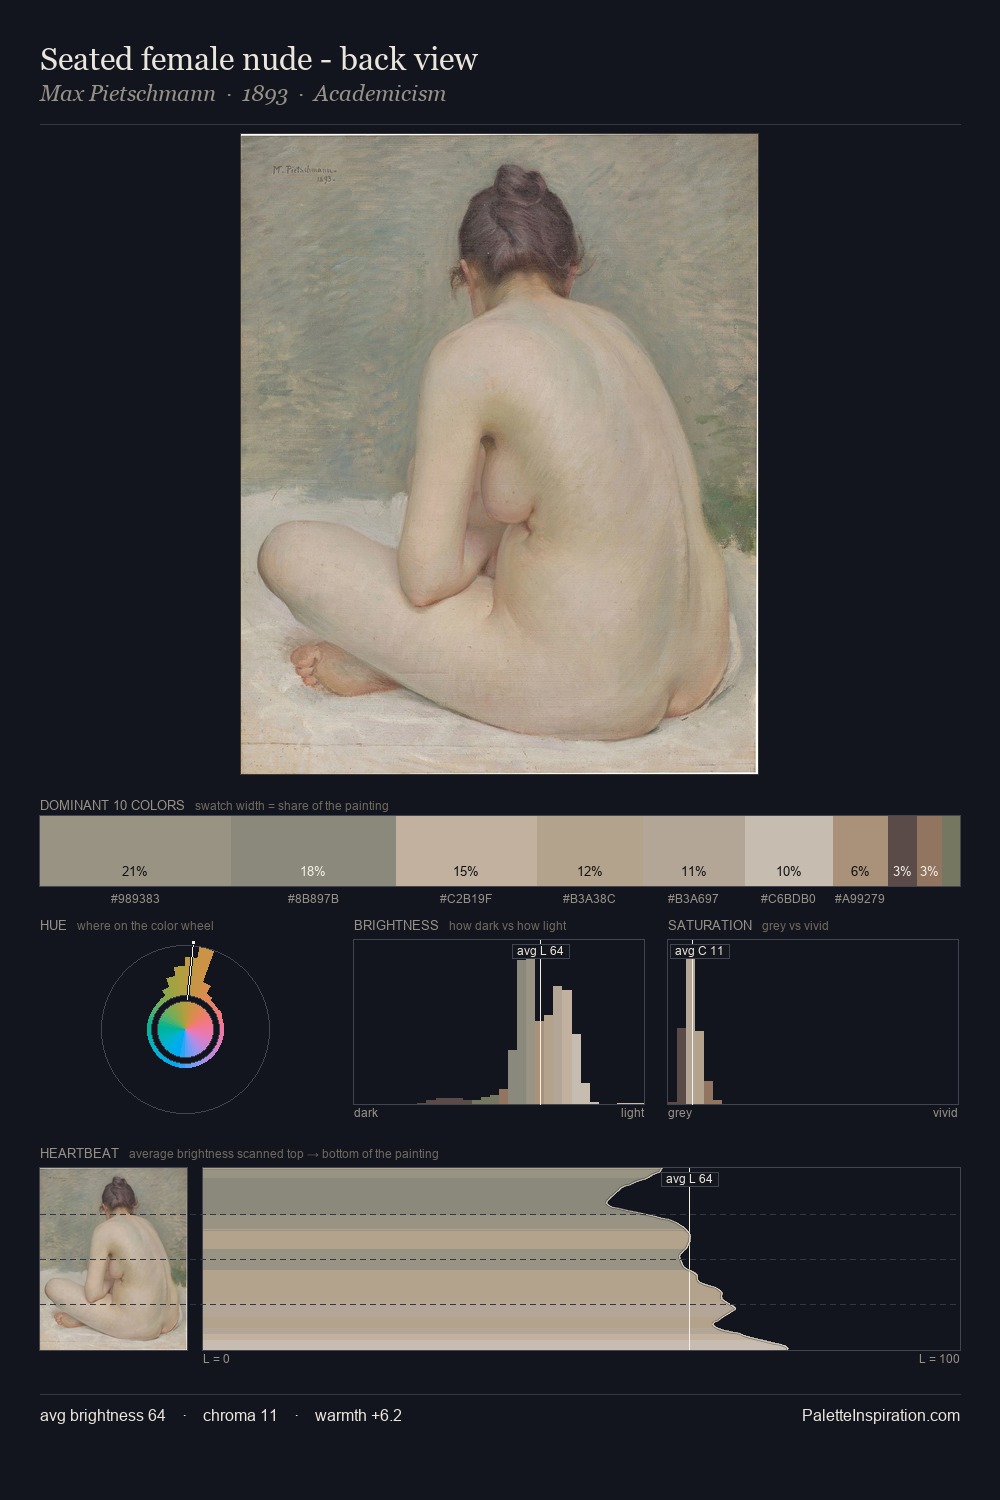Click the narrow green swatch at the palette end
Viewport: 1000px width, 1500px height.
click(x=951, y=851)
